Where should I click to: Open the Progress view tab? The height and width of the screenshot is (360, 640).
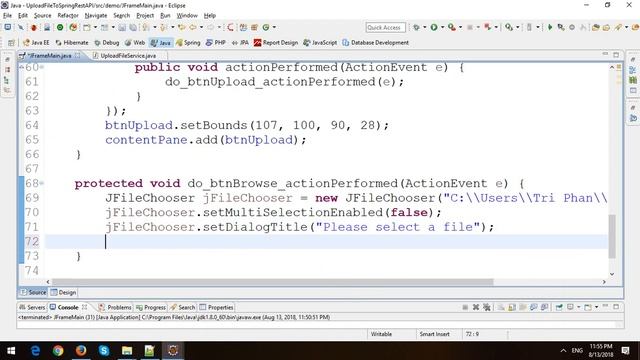(151, 307)
